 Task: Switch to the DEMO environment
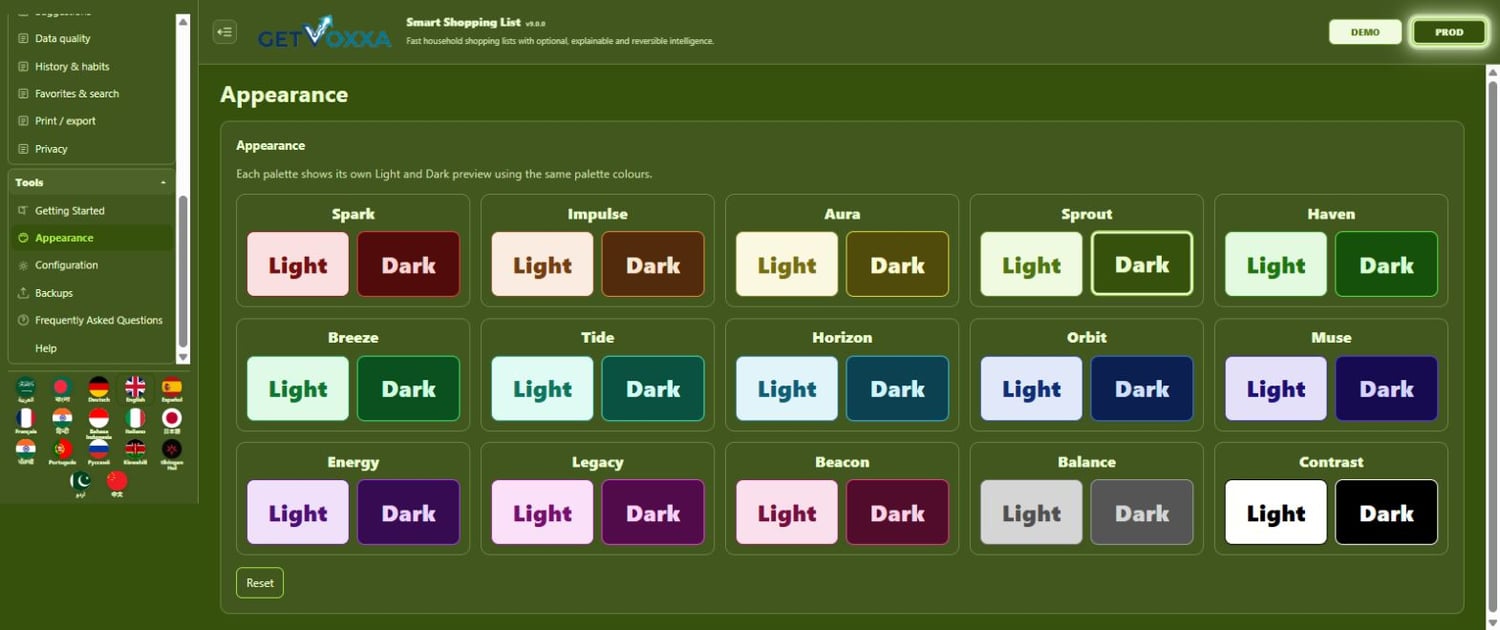pos(1365,32)
